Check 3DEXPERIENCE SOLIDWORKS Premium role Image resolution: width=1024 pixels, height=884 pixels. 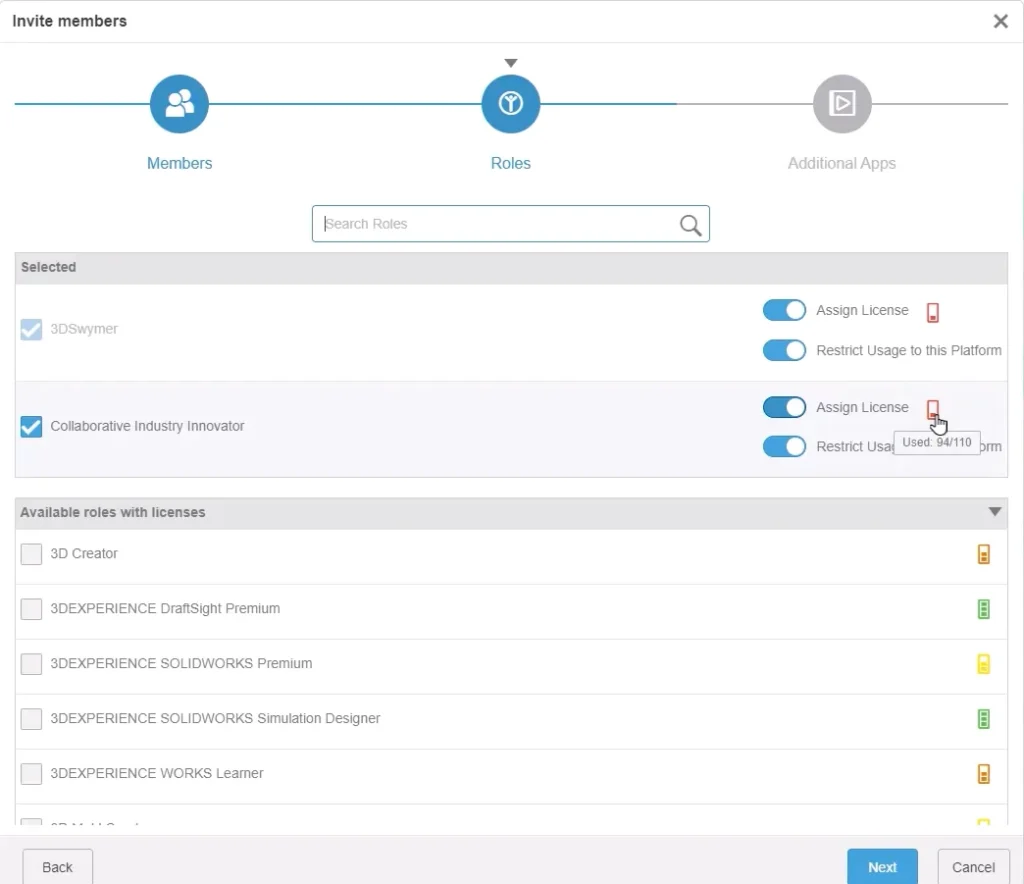(31, 663)
